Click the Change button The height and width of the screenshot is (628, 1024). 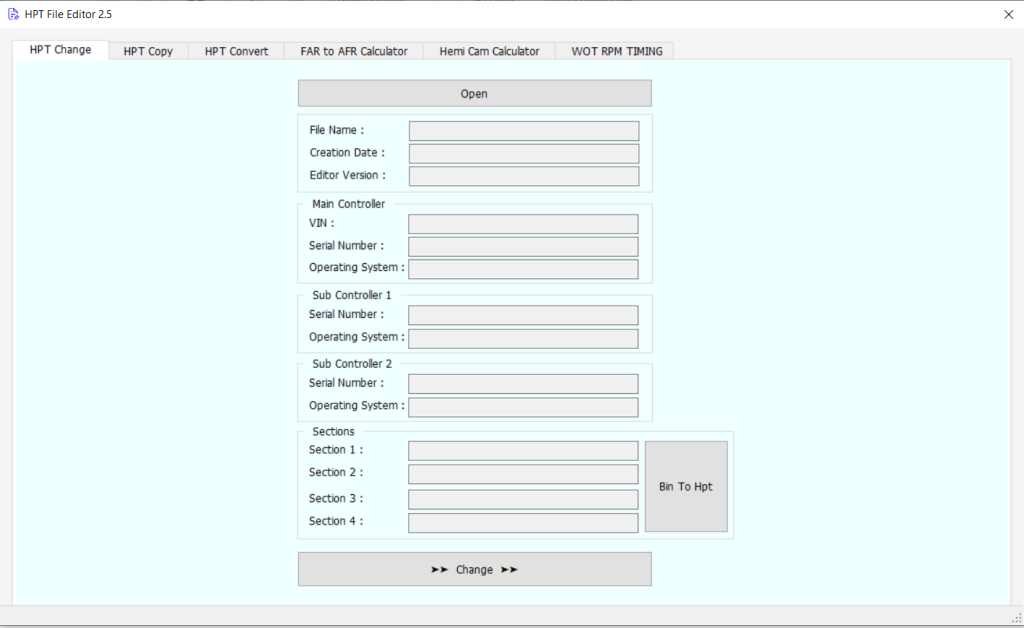474,568
